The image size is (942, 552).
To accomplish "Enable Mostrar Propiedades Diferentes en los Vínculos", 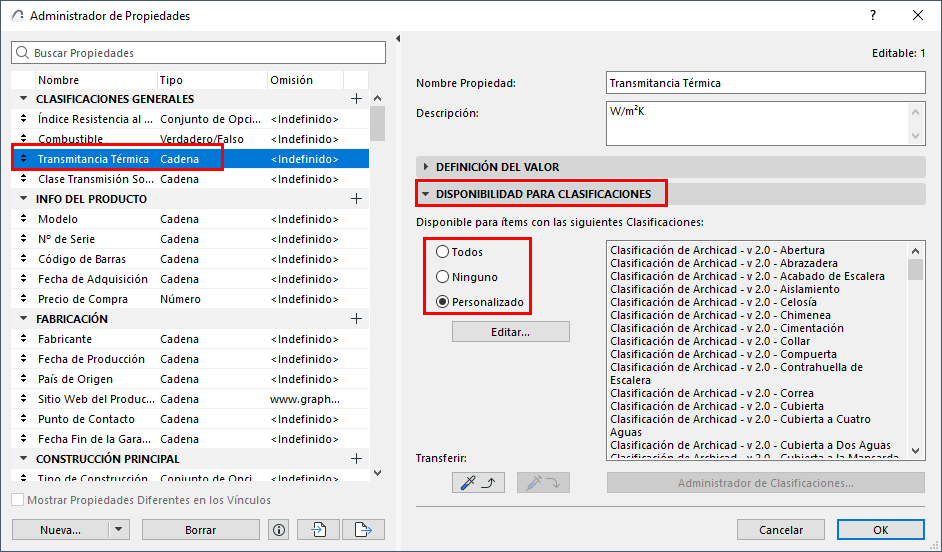I will pyautogui.click(x=18, y=500).
